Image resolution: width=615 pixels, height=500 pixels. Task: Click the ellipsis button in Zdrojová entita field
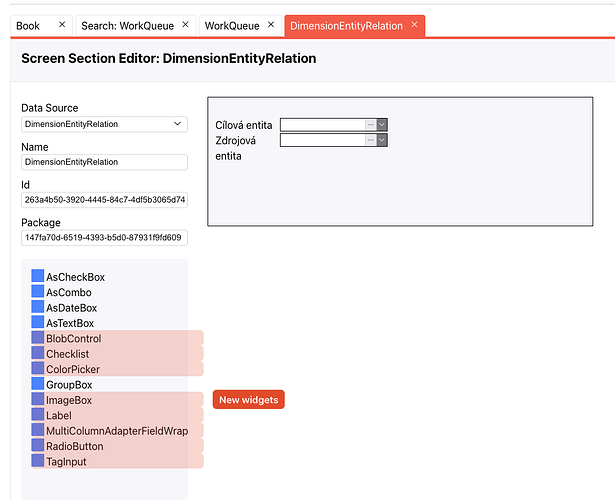pos(371,140)
